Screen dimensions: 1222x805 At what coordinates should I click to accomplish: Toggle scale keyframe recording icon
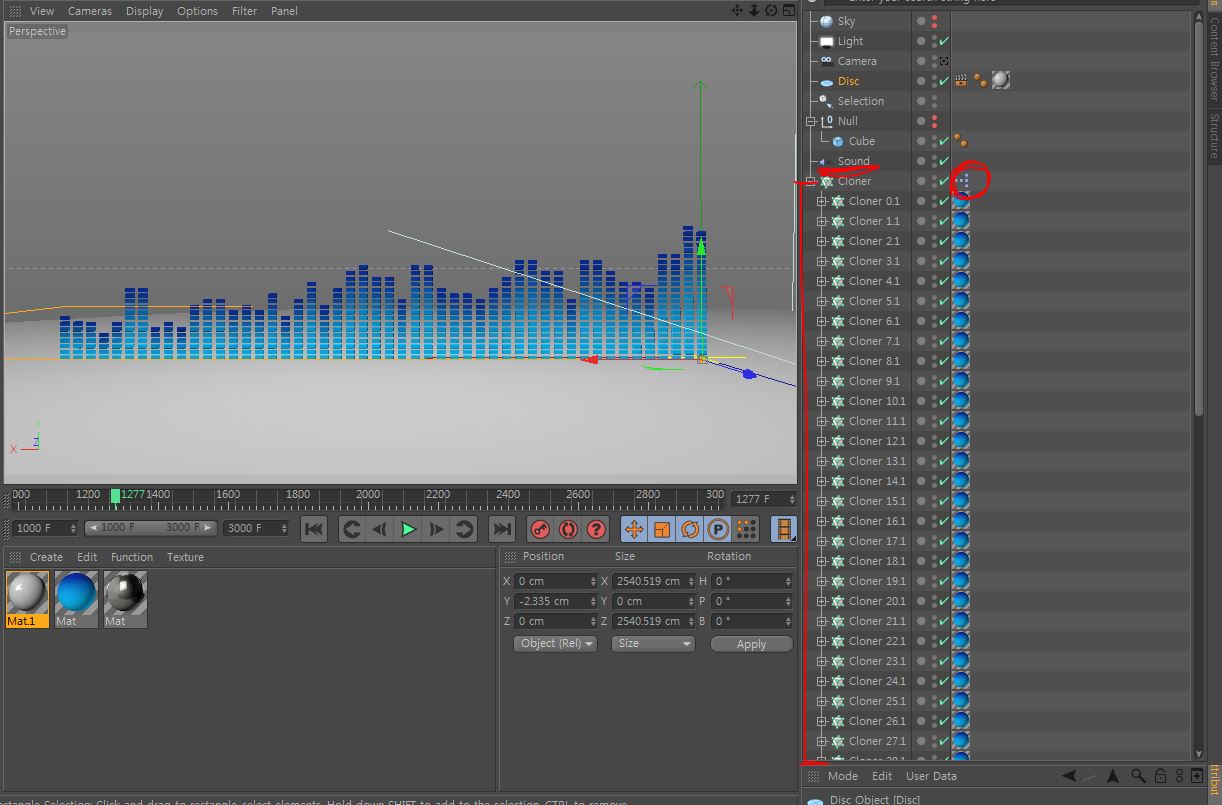[x=662, y=529]
